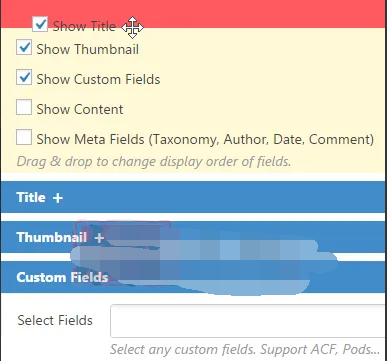Expand the Thumbnail accordion header
Screen dimensions: 387x361
(193, 237)
